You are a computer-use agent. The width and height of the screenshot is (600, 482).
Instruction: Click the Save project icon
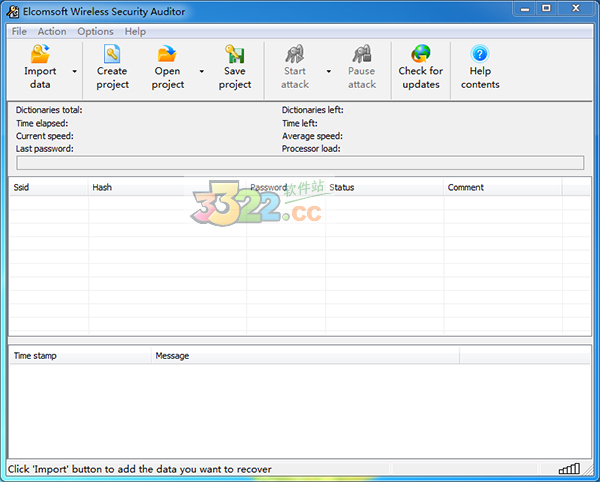click(x=235, y=54)
